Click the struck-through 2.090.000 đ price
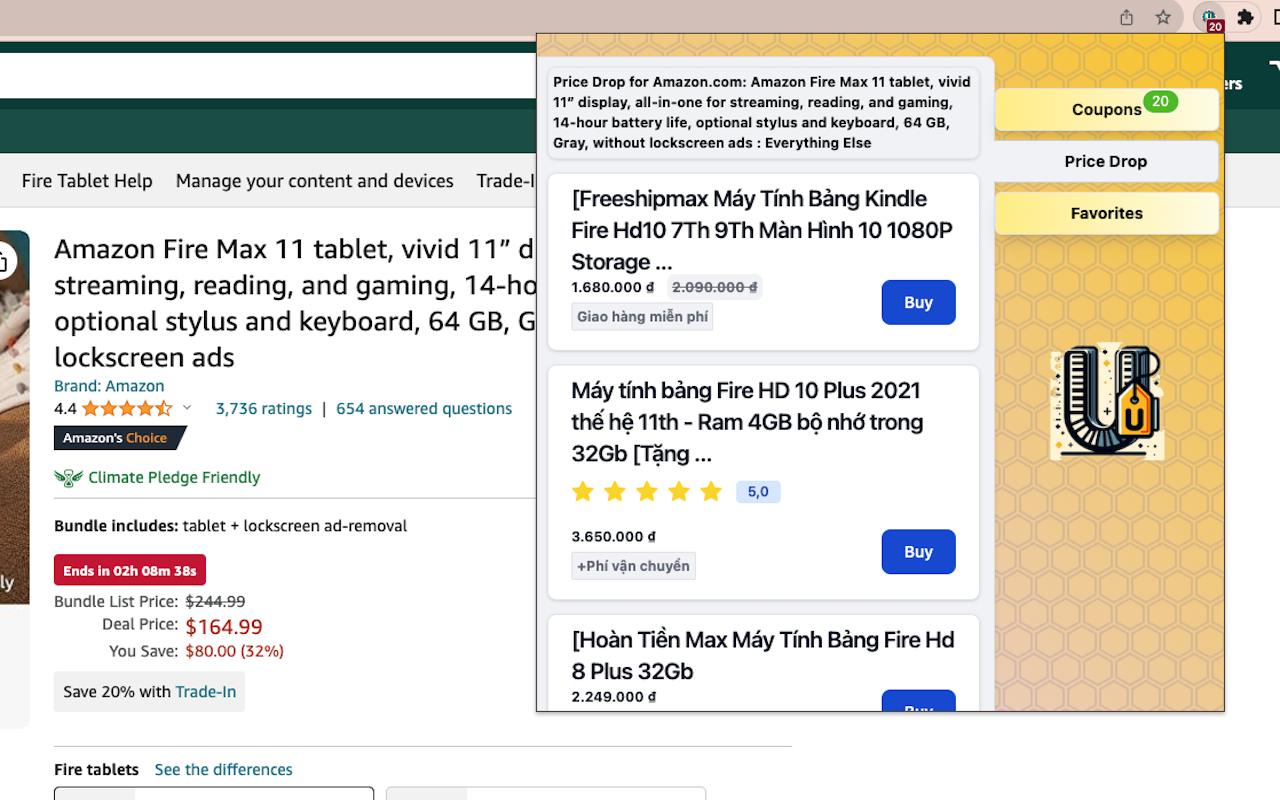Image resolution: width=1280 pixels, height=800 pixels. [715, 287]
